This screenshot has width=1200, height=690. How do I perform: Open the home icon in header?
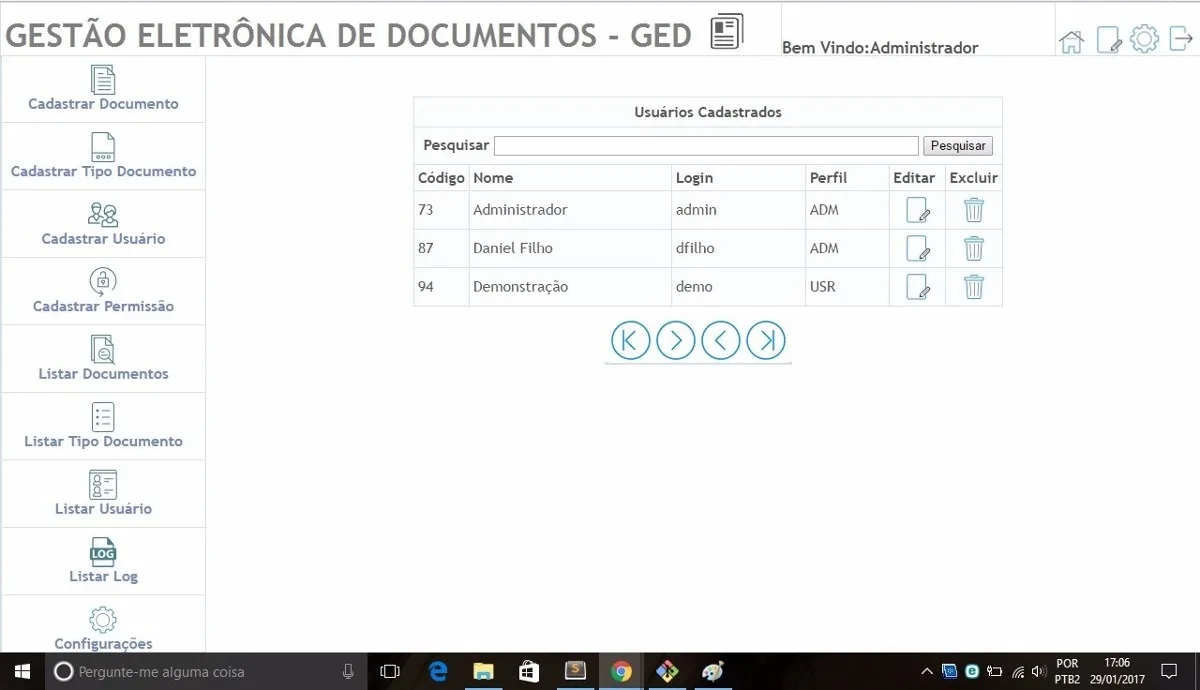click(x=1071, y=41)
